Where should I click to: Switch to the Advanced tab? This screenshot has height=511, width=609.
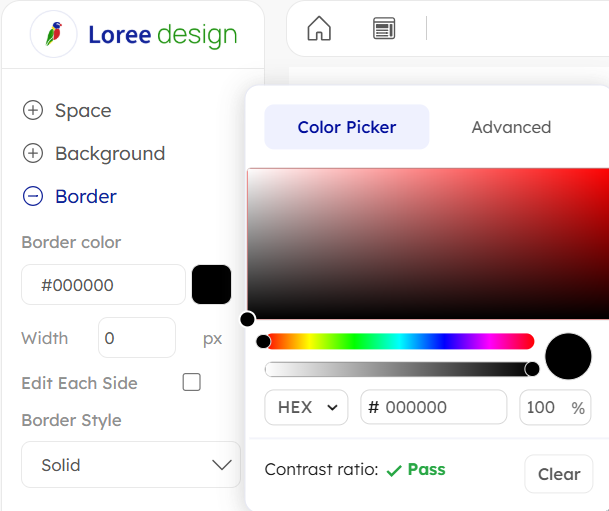point(511,127)
